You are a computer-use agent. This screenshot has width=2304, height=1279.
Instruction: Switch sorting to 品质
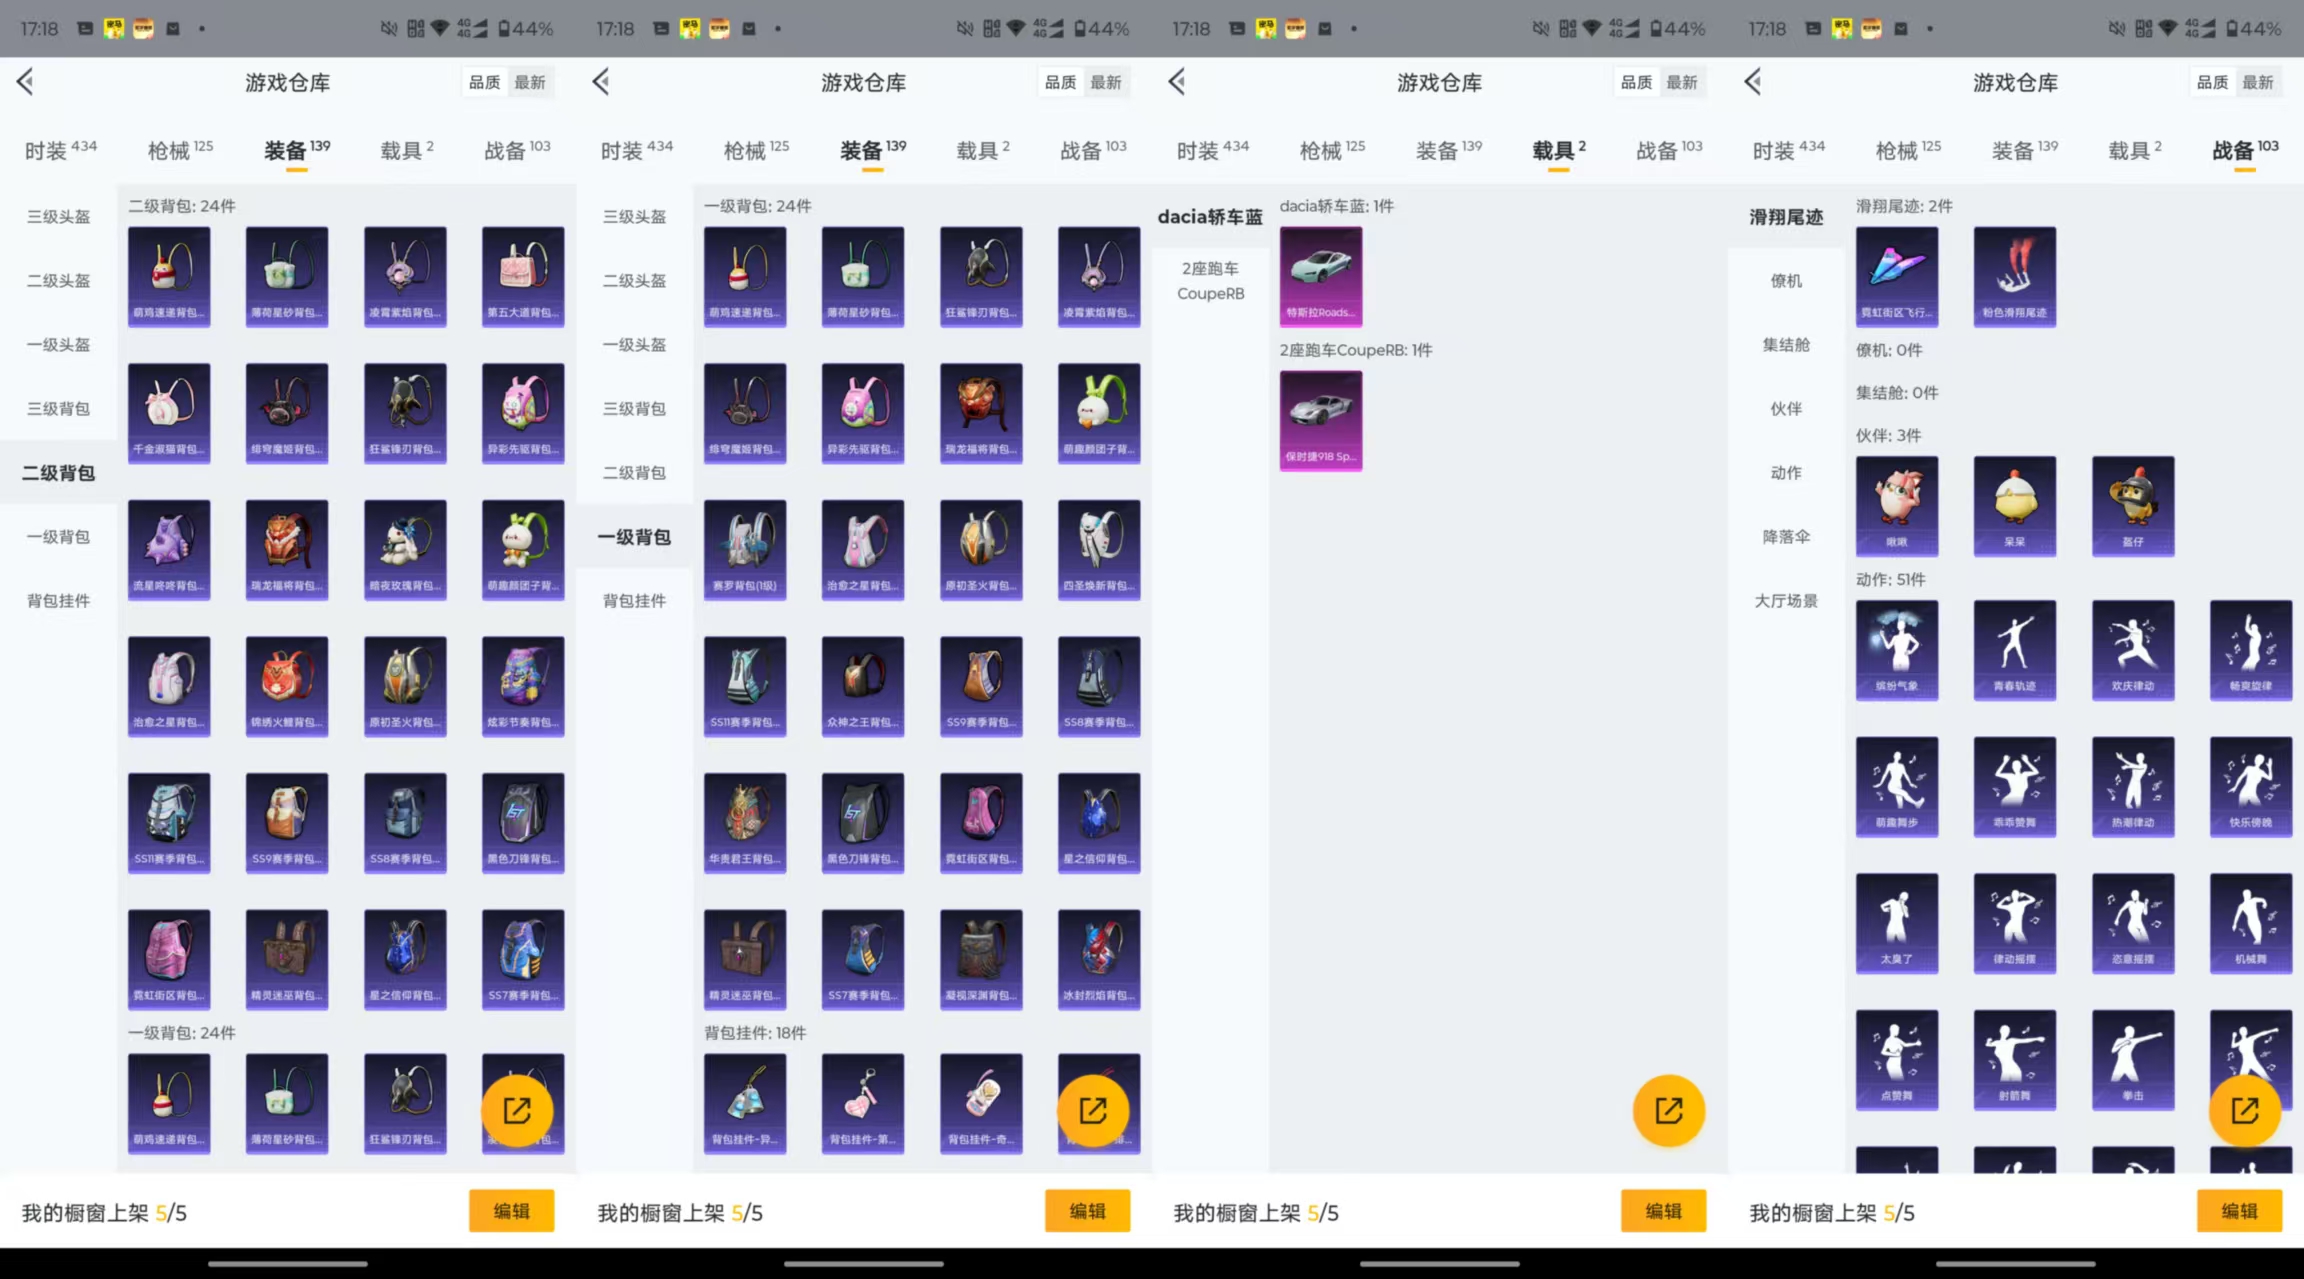point(484,82)
